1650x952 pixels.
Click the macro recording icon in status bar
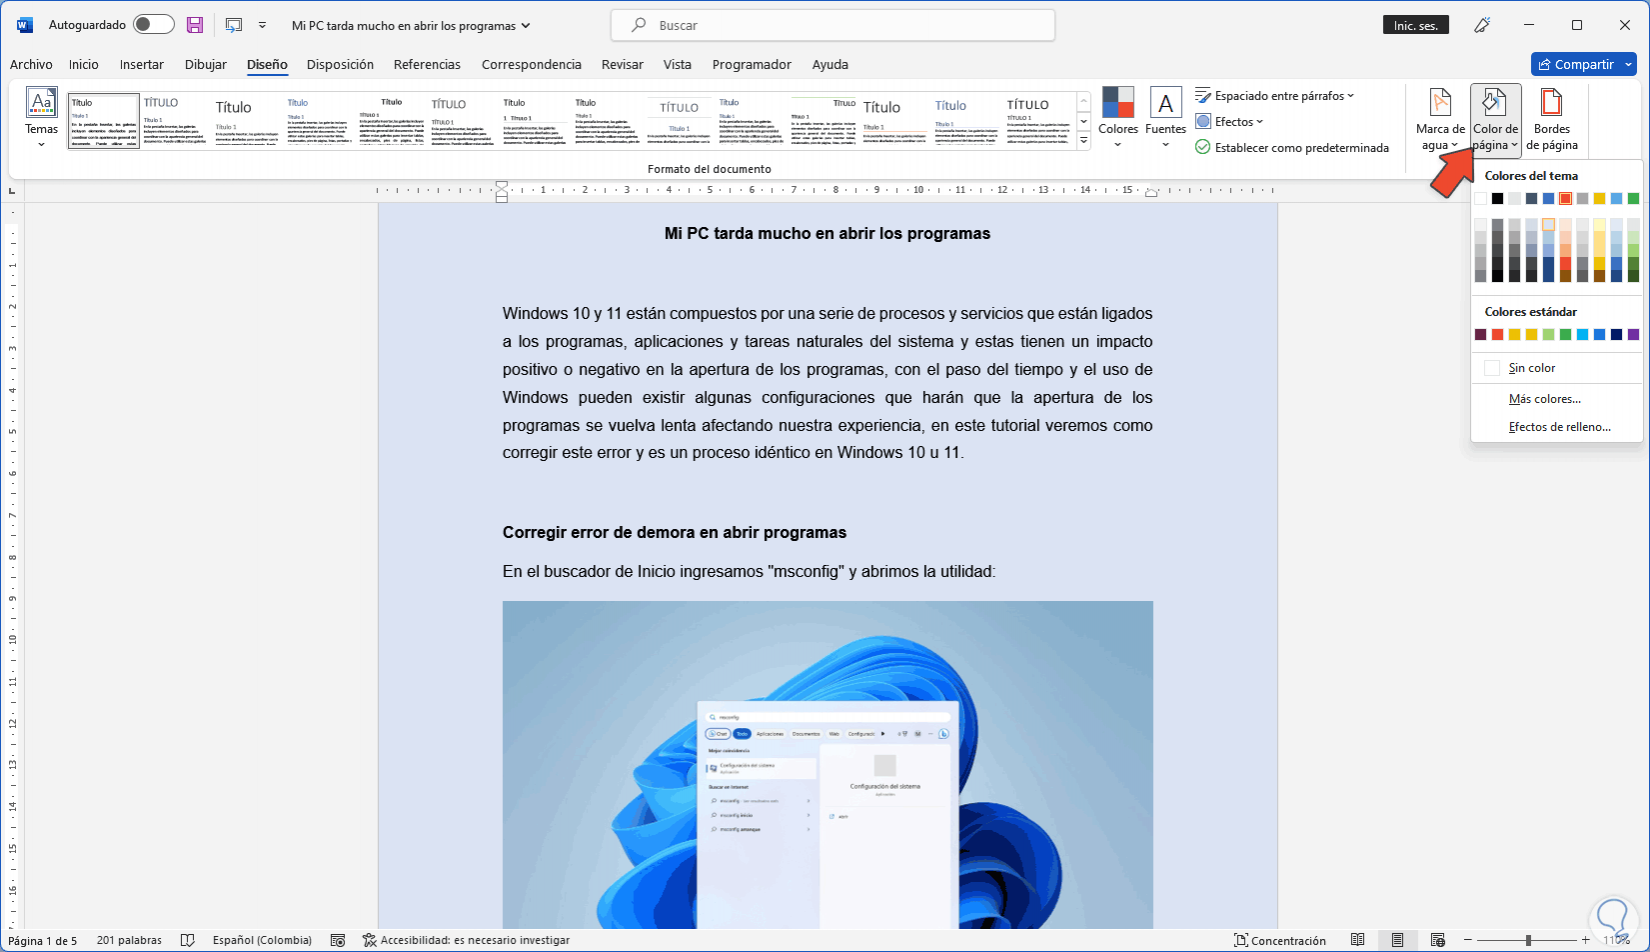[x=338, y=940]
